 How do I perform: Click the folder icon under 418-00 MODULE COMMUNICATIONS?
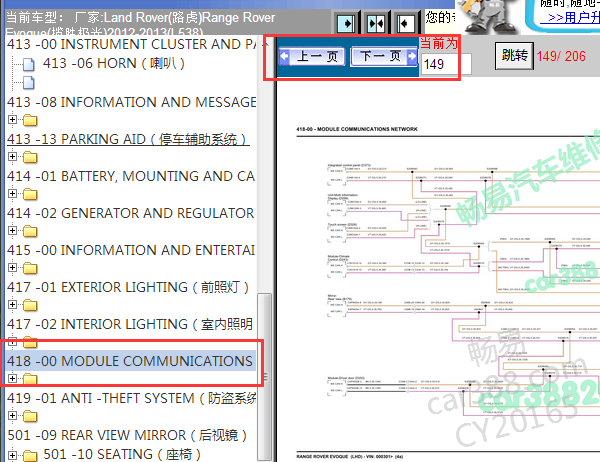point(30,379)
